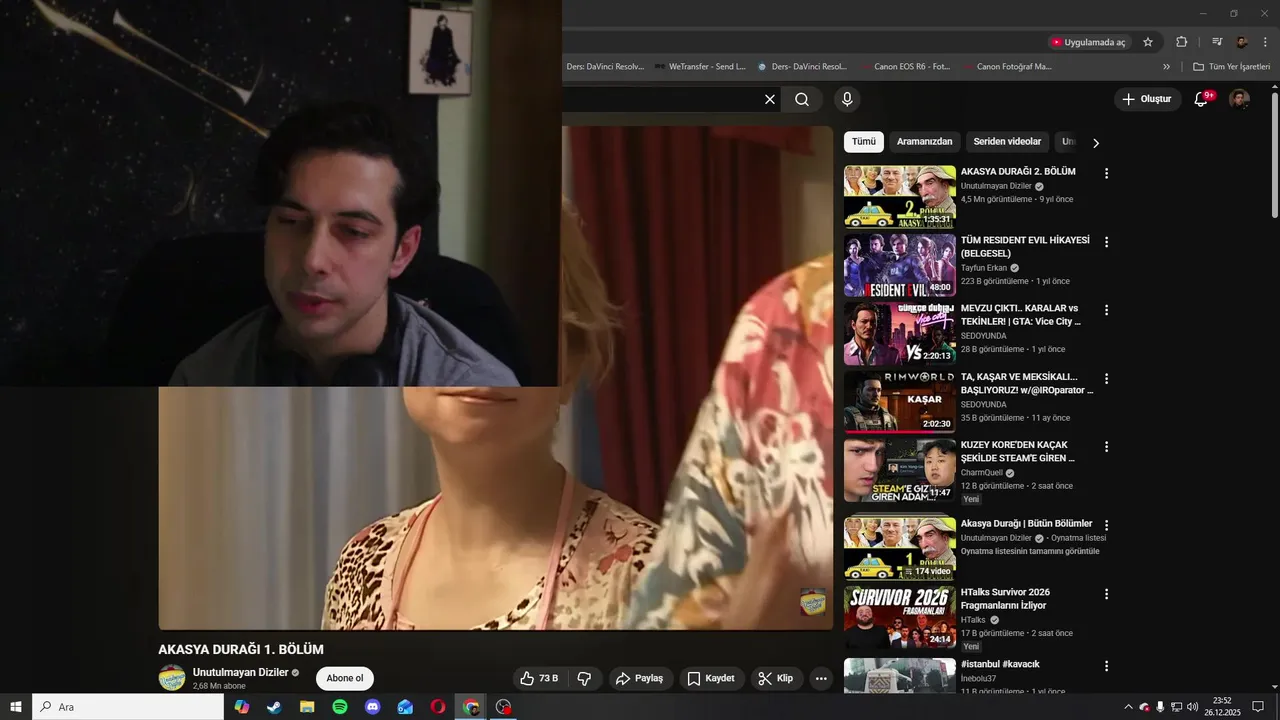The image size is (1280, 720).
Task: Open the WeTransfer bookmark
Action: 700,67
